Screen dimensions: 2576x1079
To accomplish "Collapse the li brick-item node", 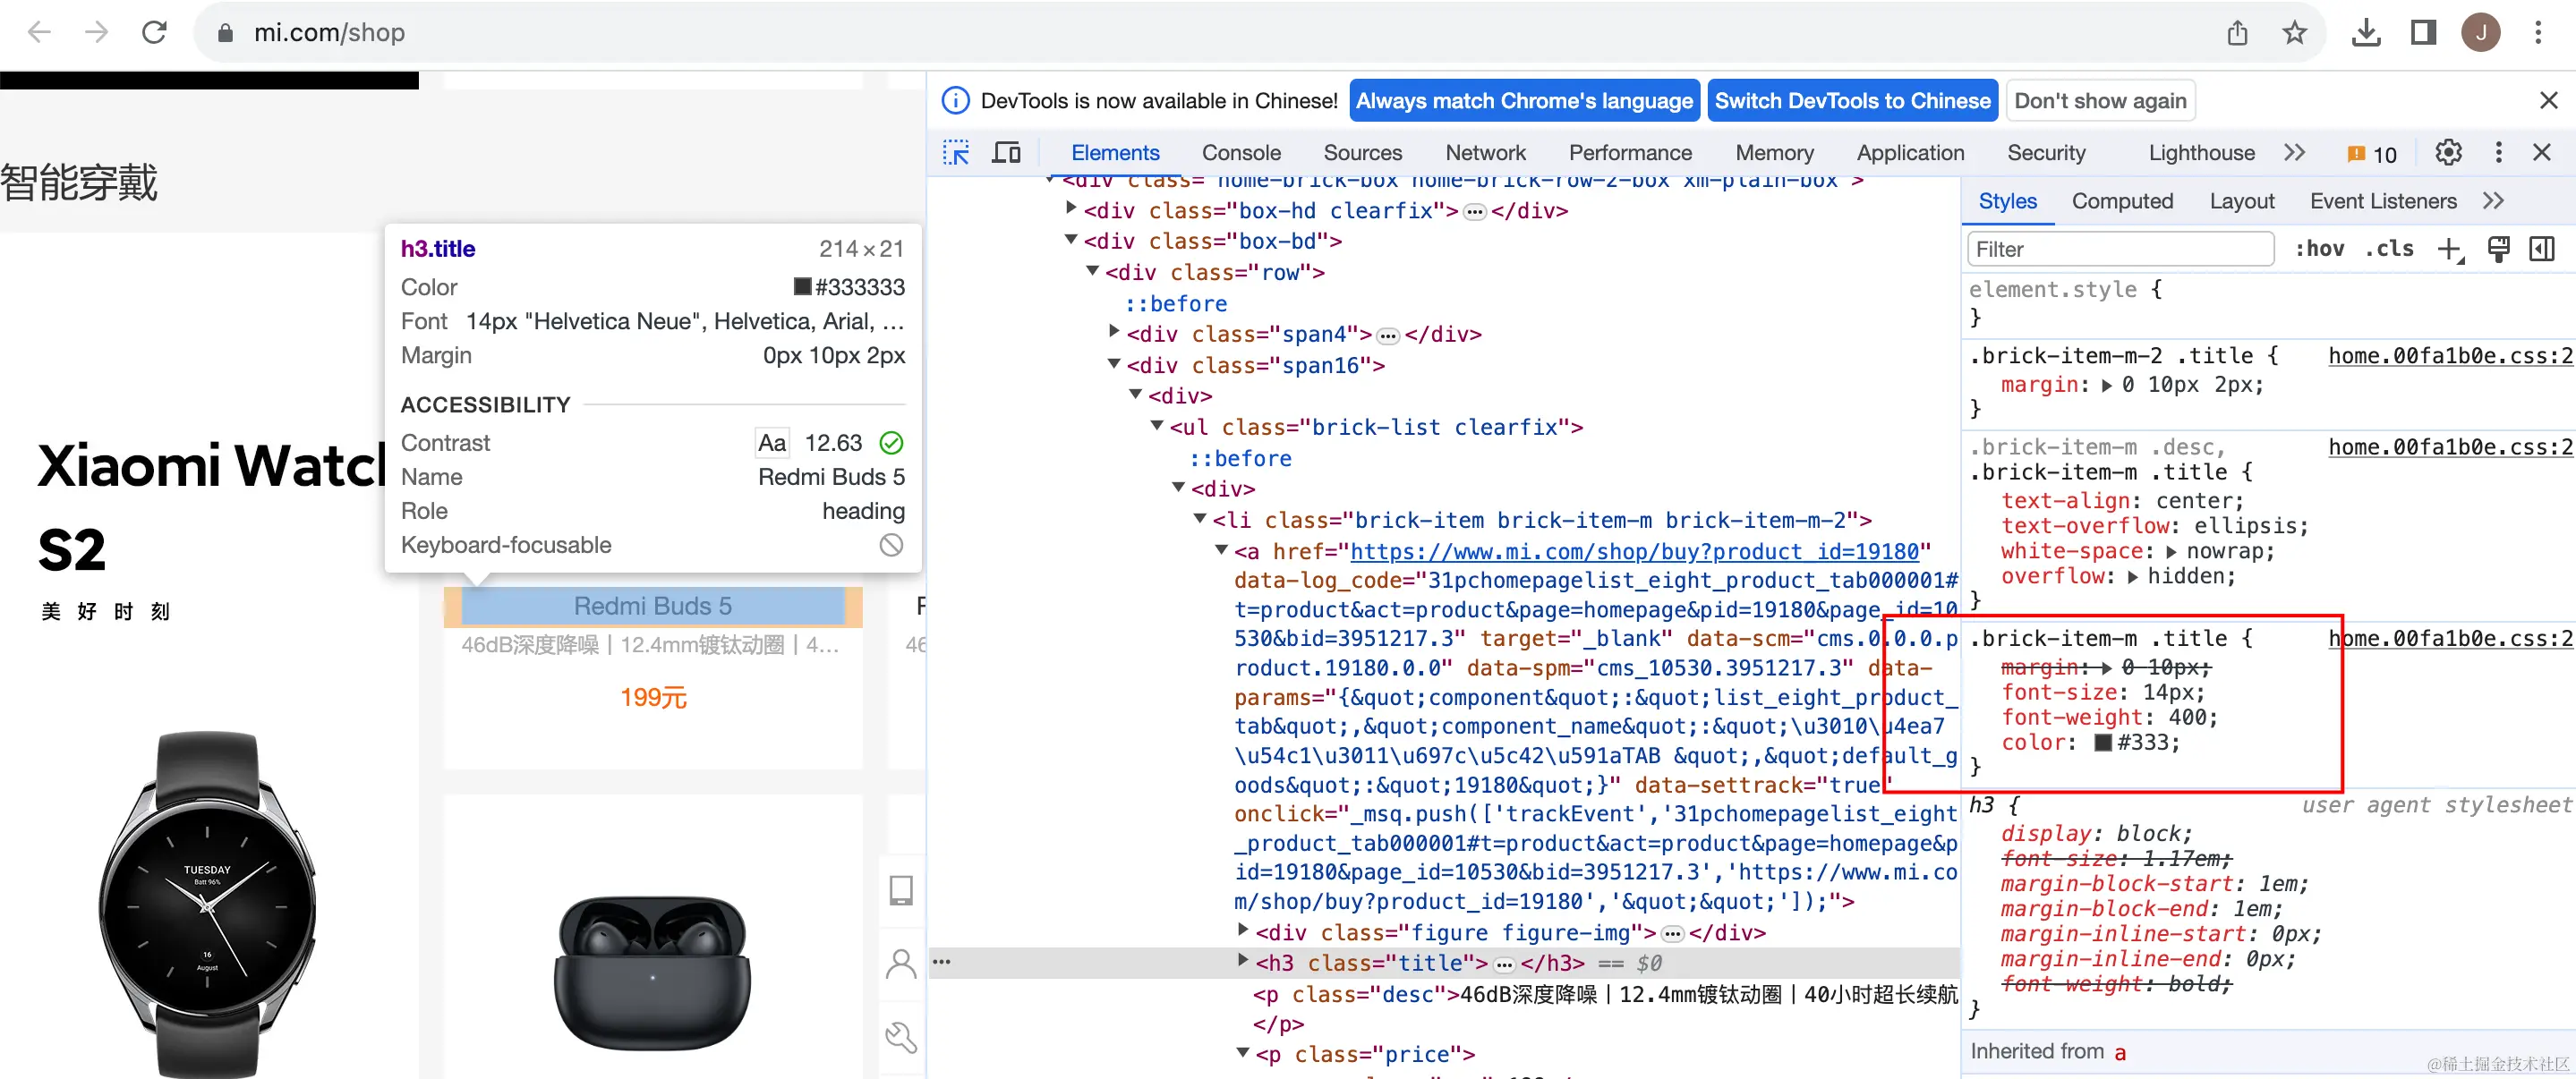I will tap(1200, 518).
